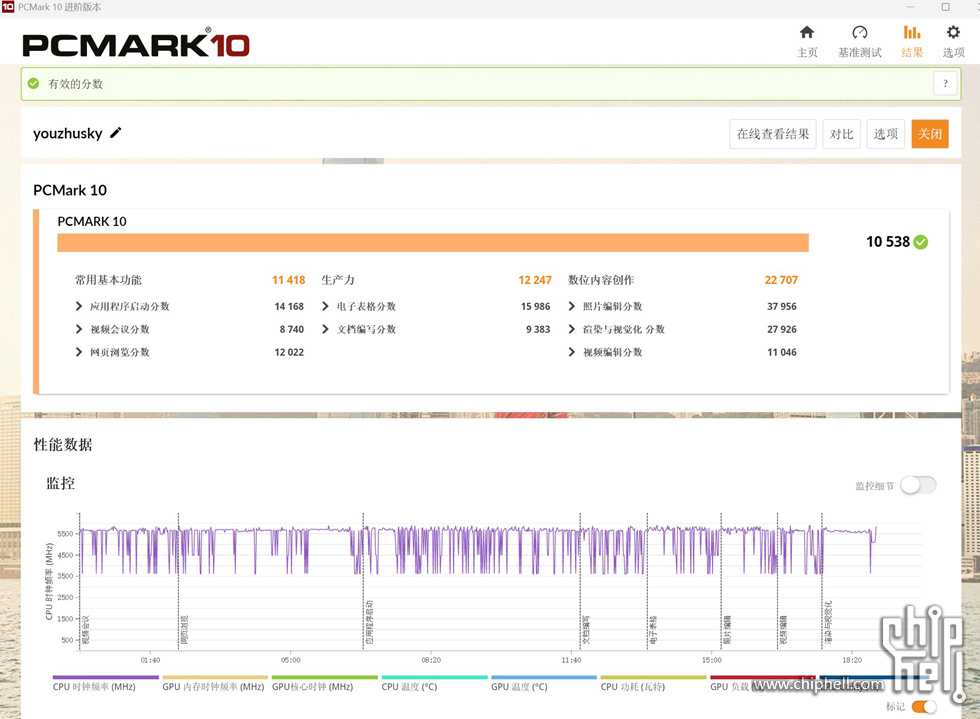Click the 网页浏览 score value 12 022
This screenshot has width=980, height=719.
(289, 352)
